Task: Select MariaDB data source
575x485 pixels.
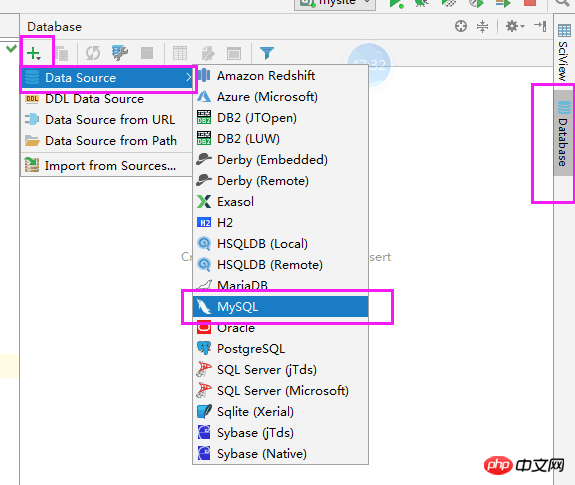Action: (281, 285)
